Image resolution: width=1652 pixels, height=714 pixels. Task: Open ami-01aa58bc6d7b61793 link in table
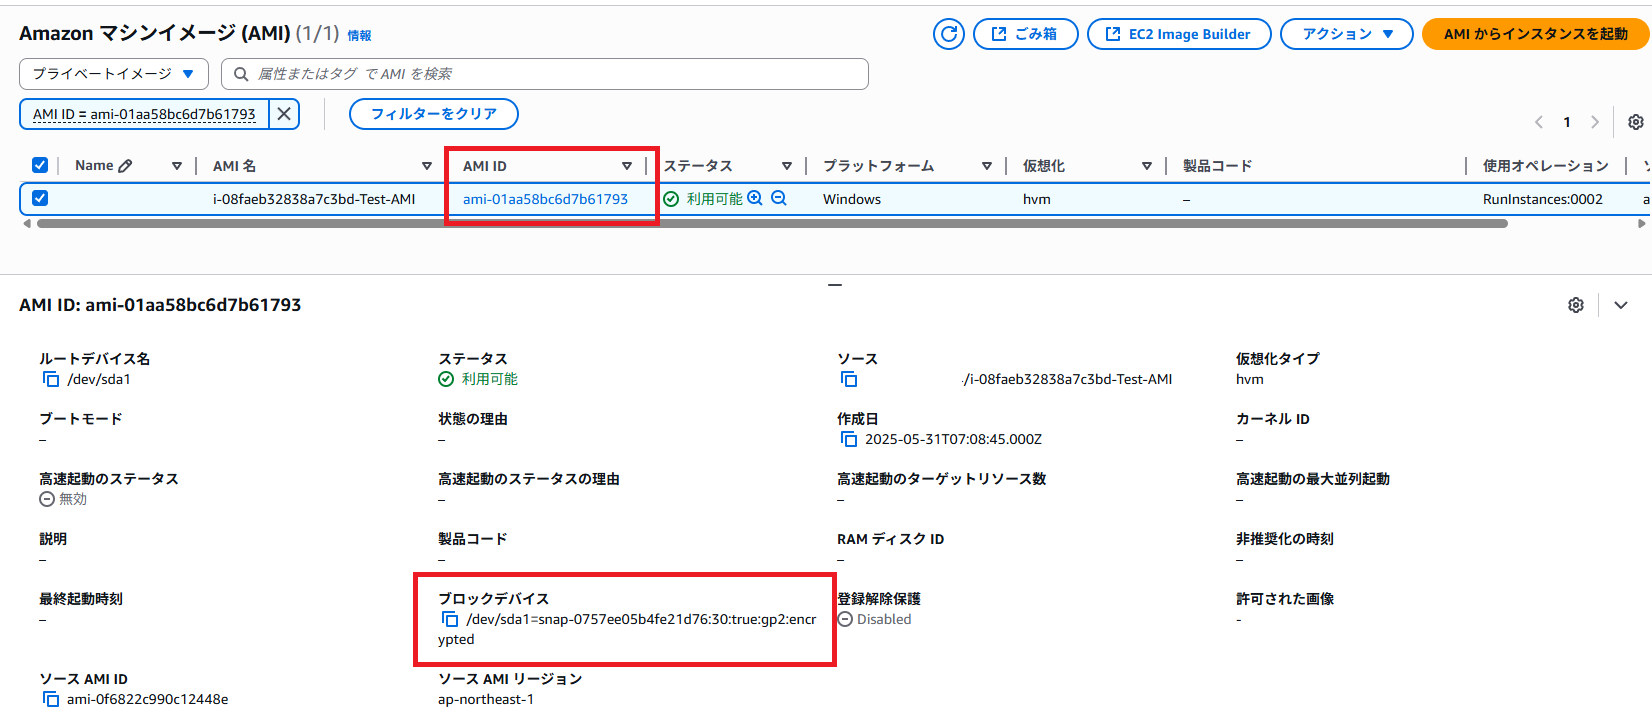tap(545, 199)
